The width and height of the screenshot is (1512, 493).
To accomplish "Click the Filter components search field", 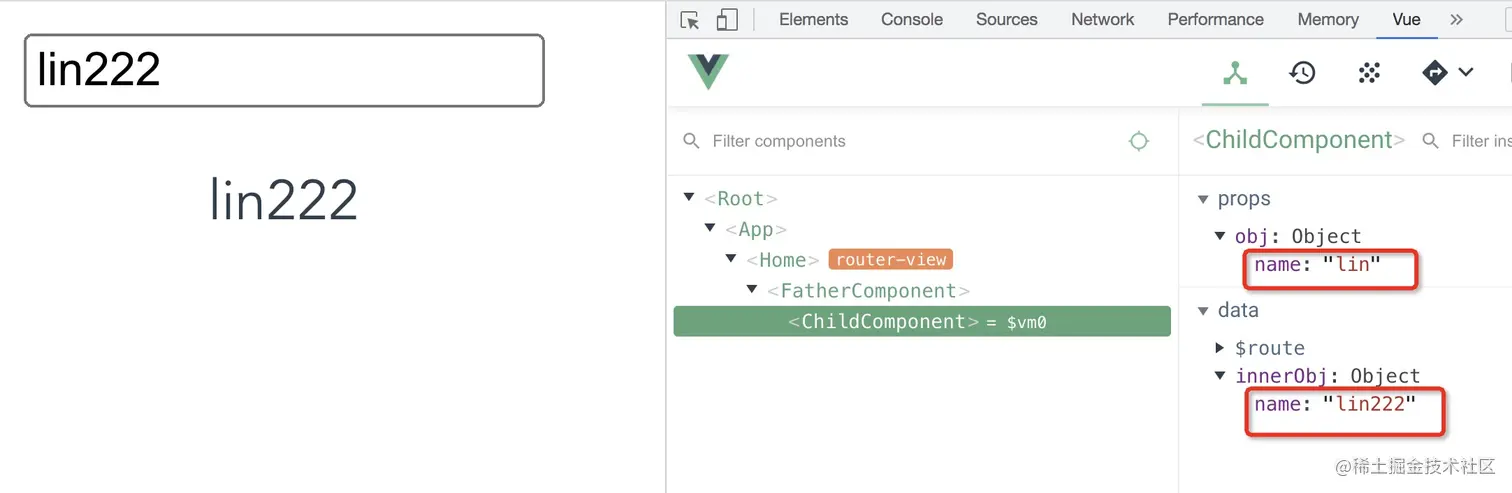I will [x=900, y=141].
